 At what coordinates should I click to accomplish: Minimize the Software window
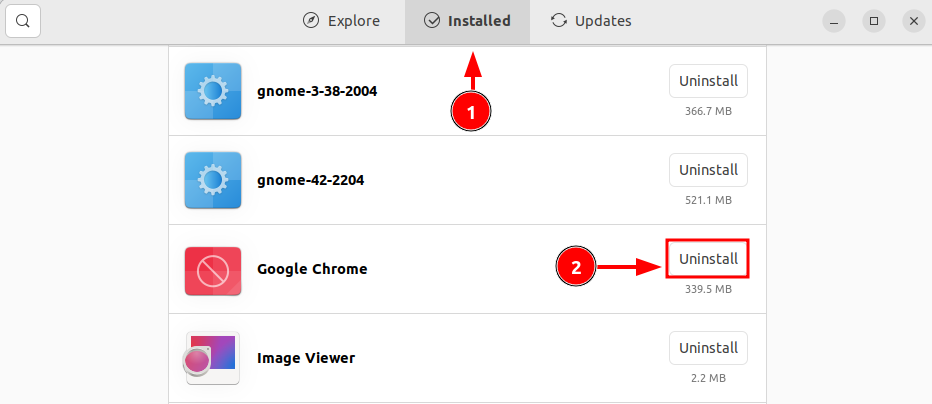(x=834, y=21)
